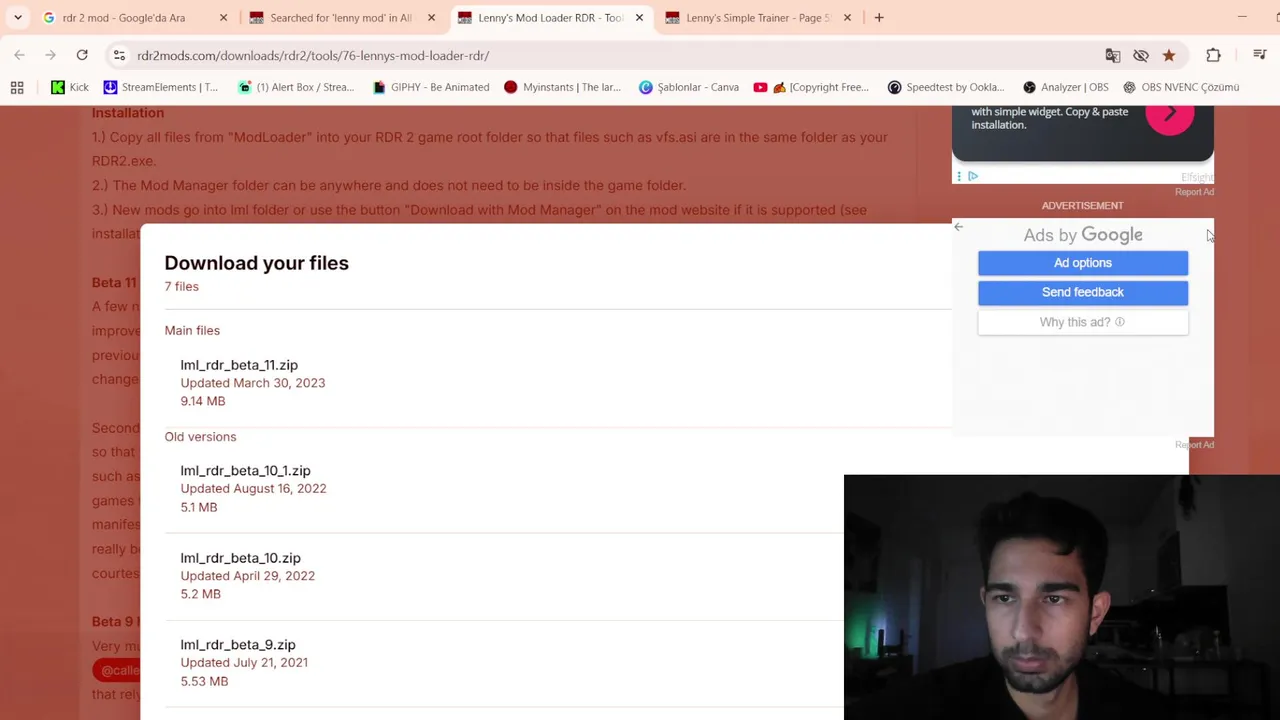This screenshot has height=720, width=1280.
Task: Open the tab search dropdown arrow
Action: coord(18,17)
